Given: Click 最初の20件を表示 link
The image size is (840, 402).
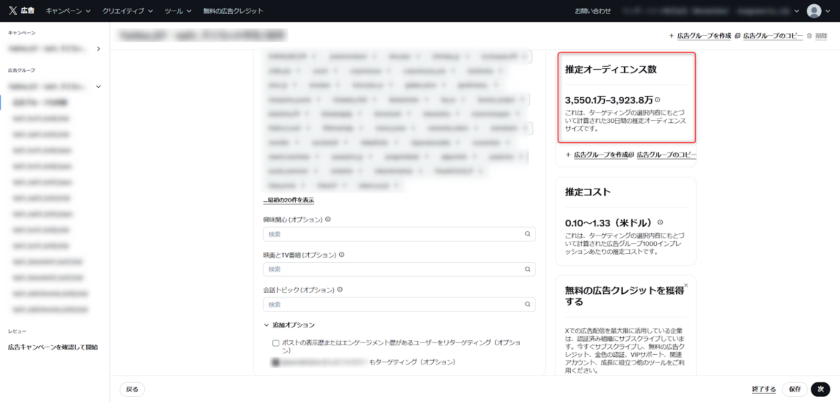Looking at the screenshot, I should (288, 200).
